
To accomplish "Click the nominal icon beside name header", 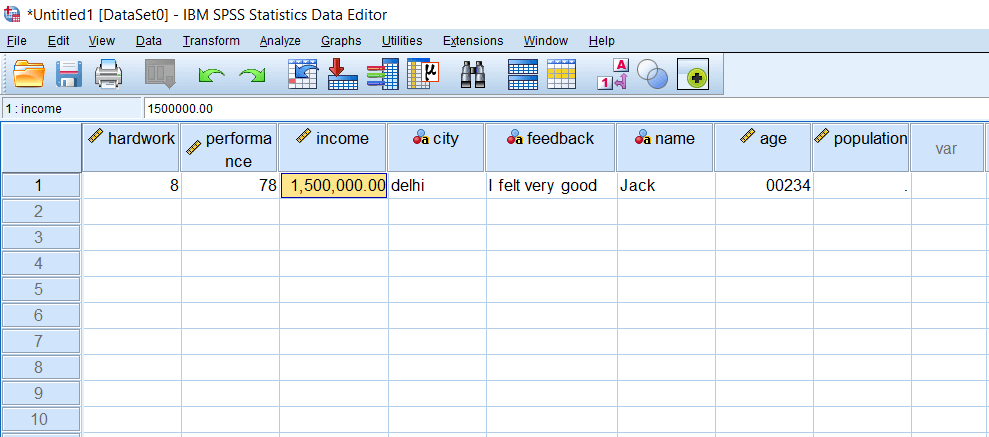I will 643,137.
